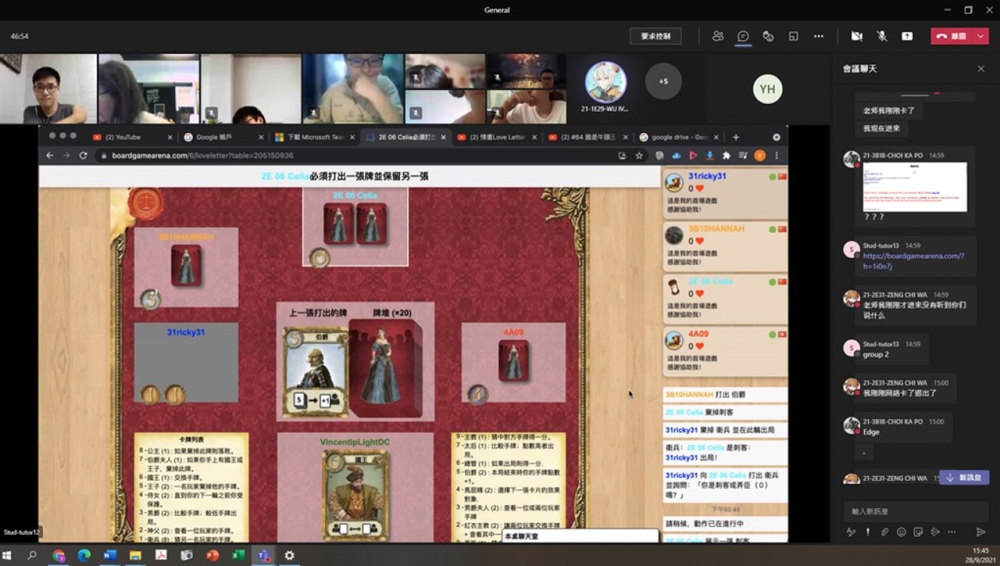The height and width of the screenshot is (566, 1000).
Task: Close the 2E 06 Celia browser tab
Action: click(x=443, y=137)
